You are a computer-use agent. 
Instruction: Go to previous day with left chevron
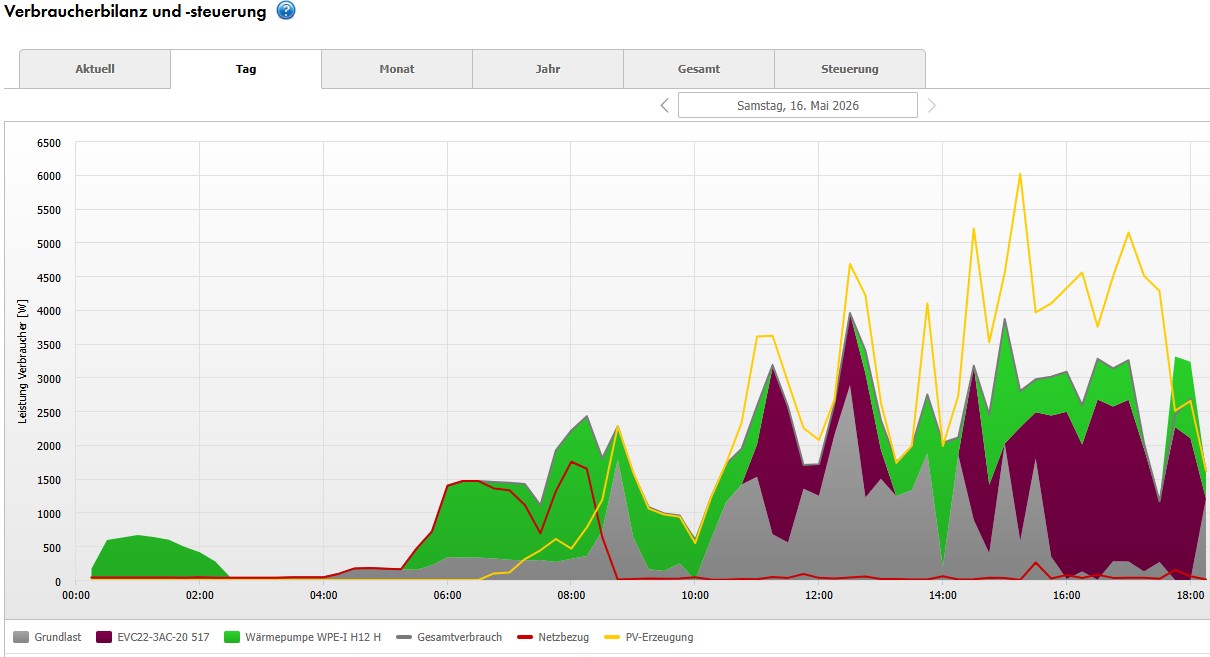[664, 105]
